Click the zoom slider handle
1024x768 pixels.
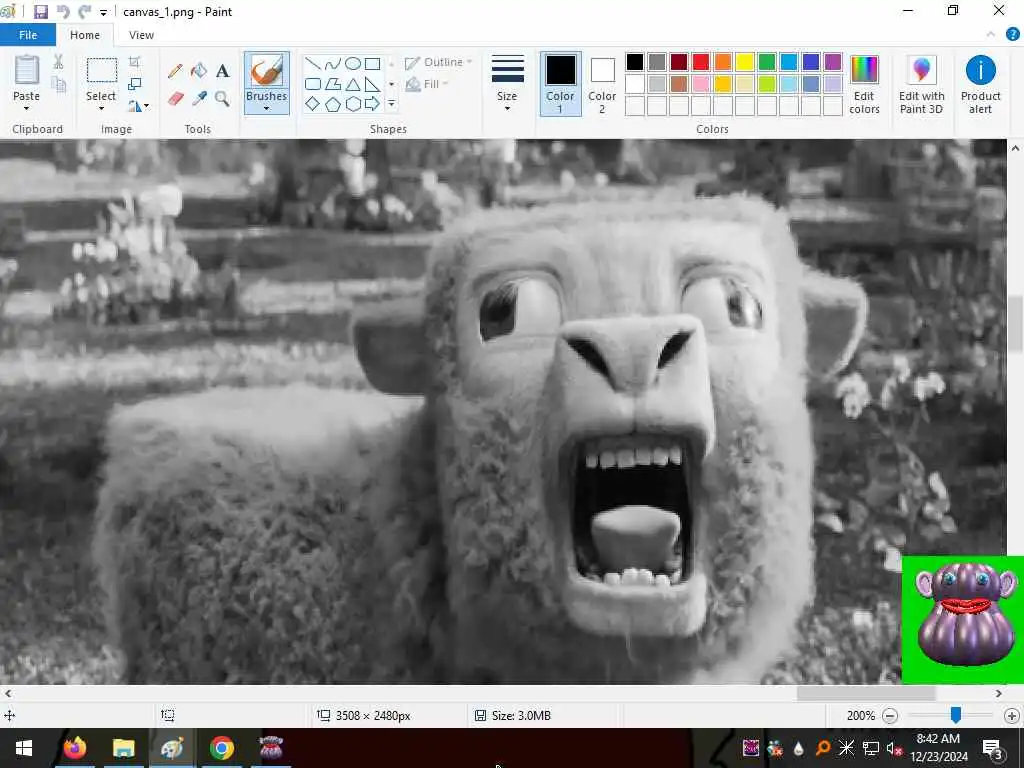click(x=955, y=715)
